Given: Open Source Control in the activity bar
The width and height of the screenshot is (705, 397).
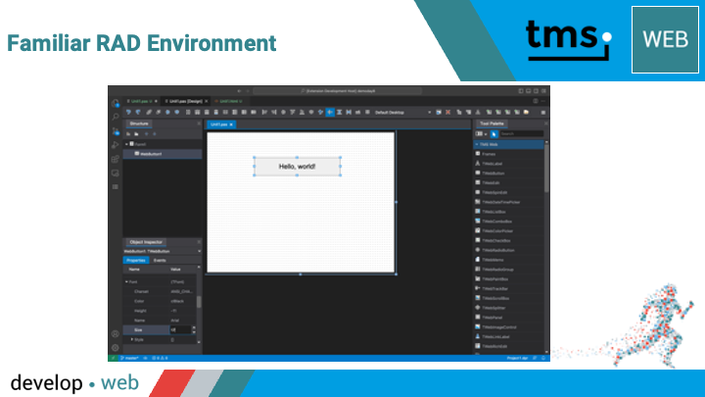Looking at the screenshot, I should click(x=116, y=131).
